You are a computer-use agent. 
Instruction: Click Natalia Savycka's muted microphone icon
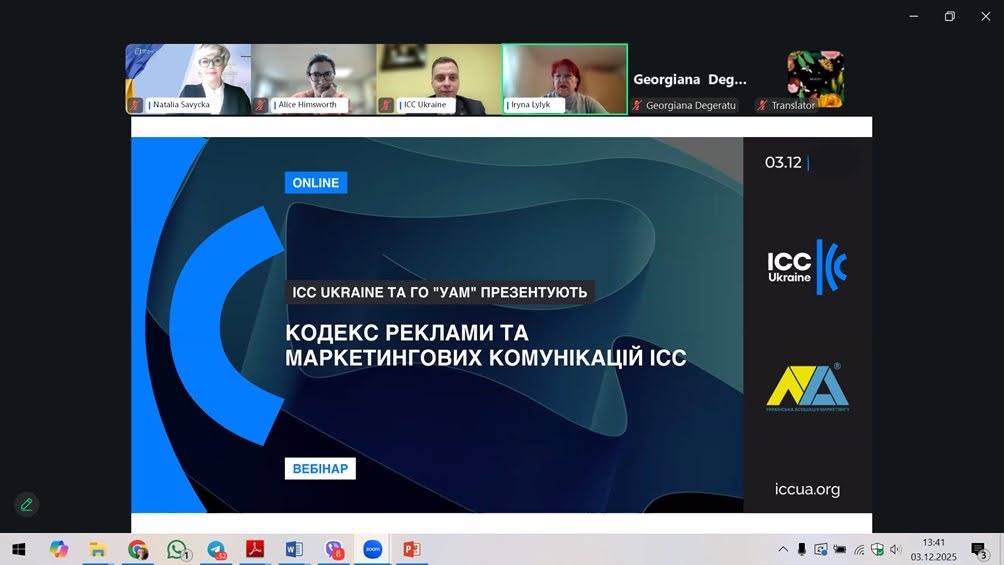(135, 104)
